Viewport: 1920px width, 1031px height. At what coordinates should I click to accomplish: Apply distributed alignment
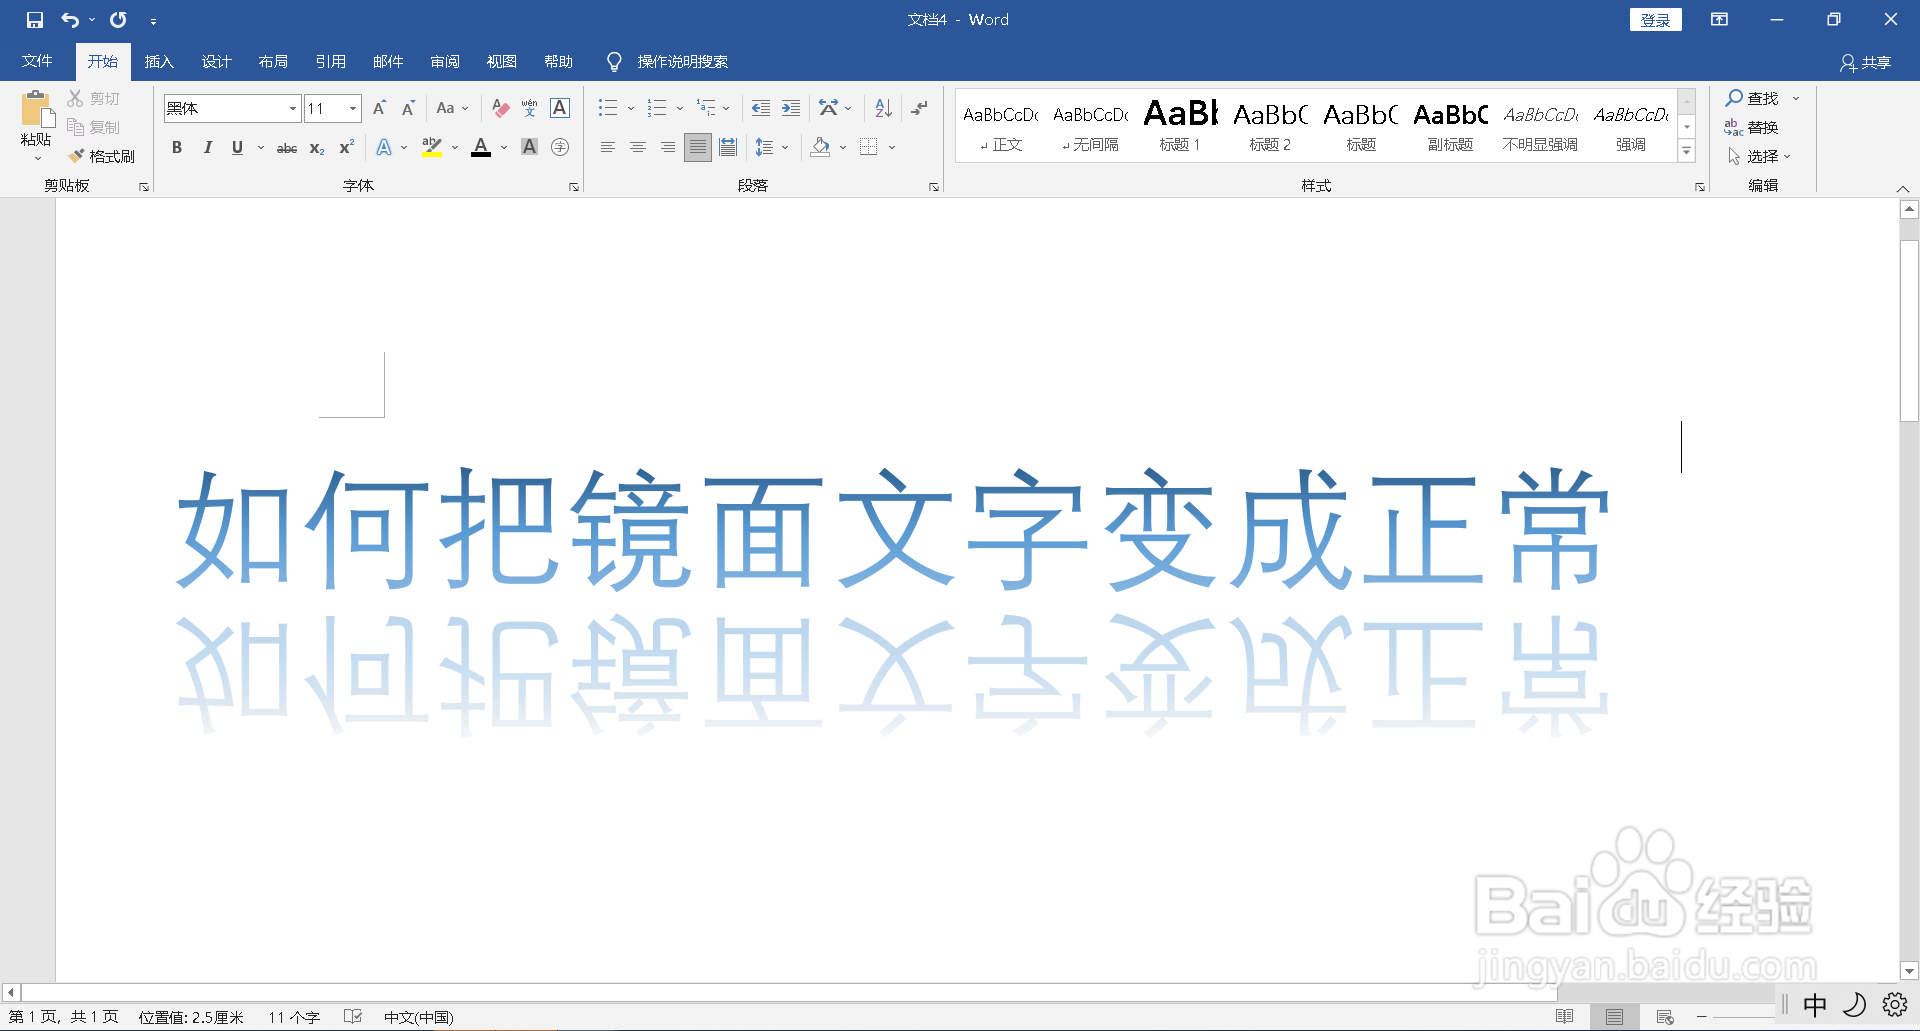coord(728,148)
